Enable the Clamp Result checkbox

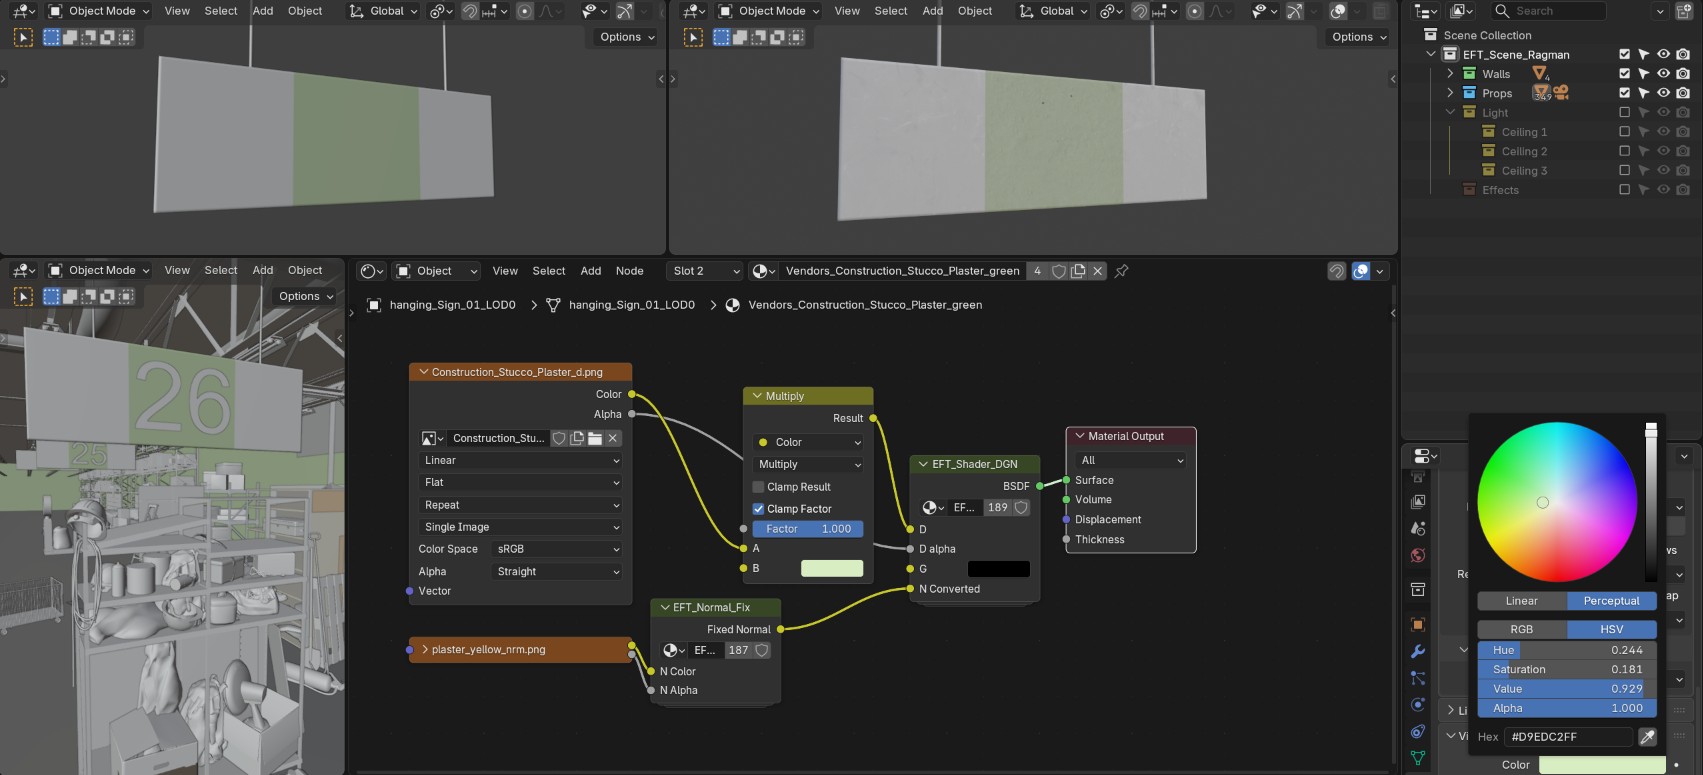click(x=758, y=487)
